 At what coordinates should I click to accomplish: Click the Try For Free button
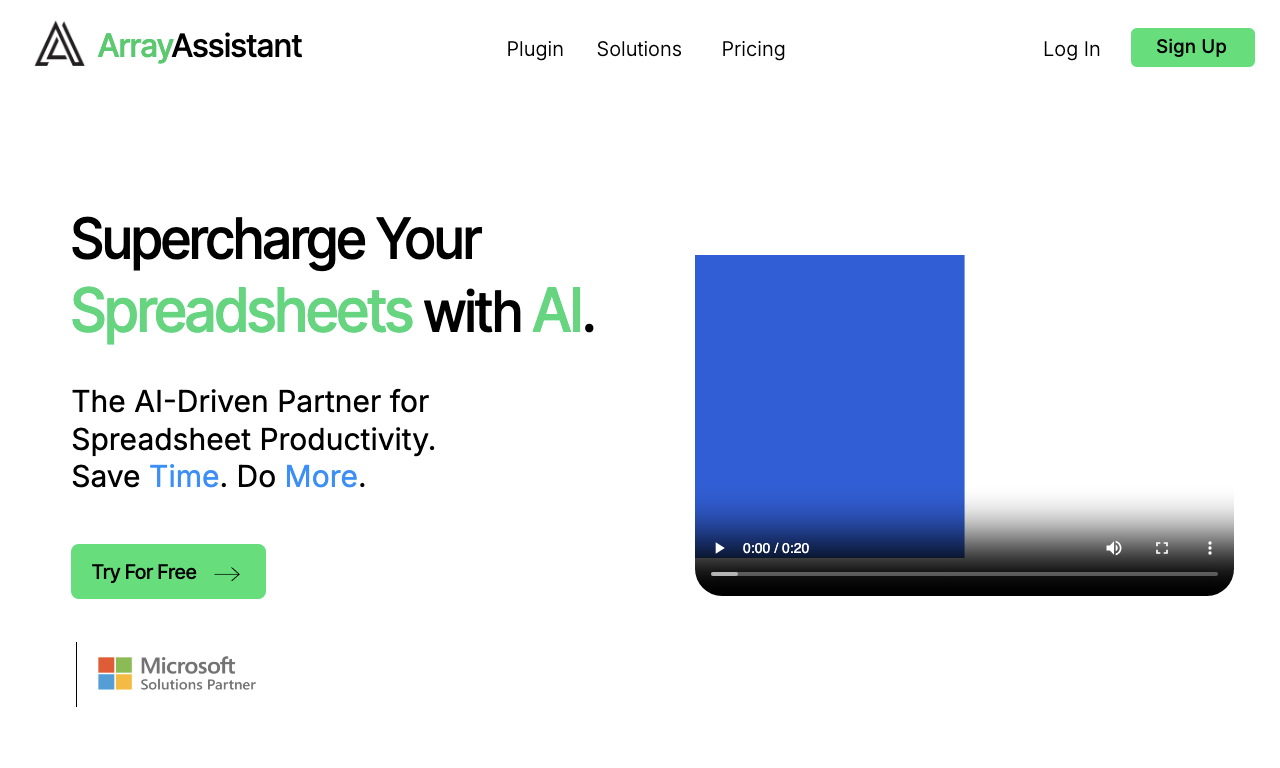point(168,572)
